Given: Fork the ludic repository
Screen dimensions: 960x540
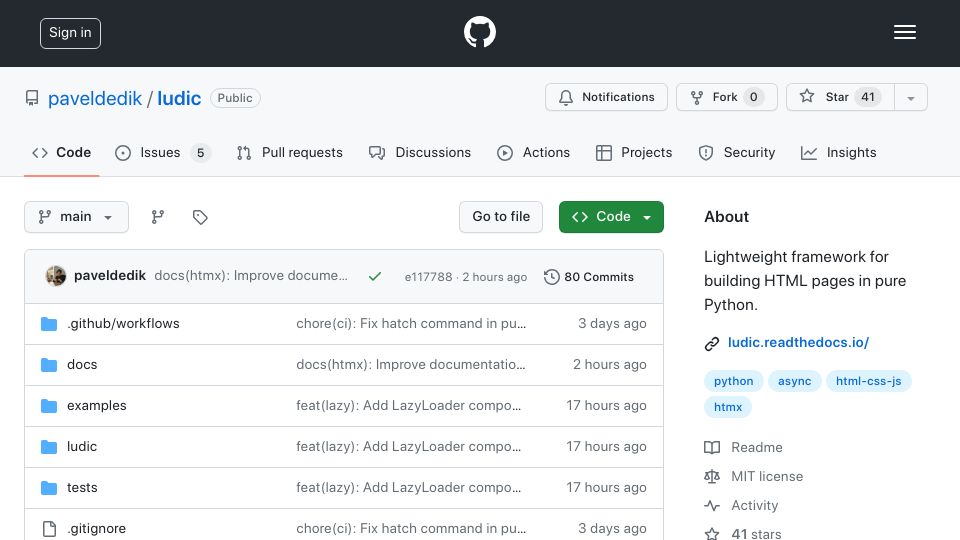Looking at the screenshot, I should (x=727, y=97).
